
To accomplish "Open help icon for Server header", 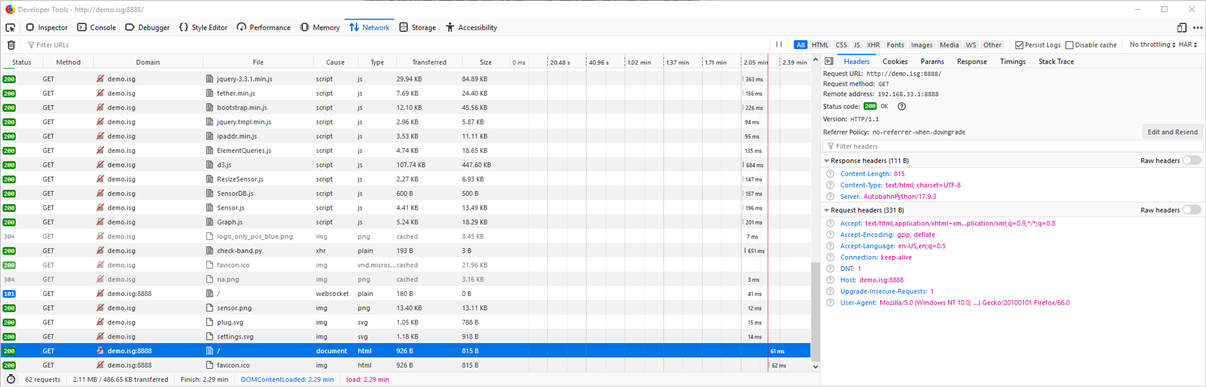I will 831,197.
